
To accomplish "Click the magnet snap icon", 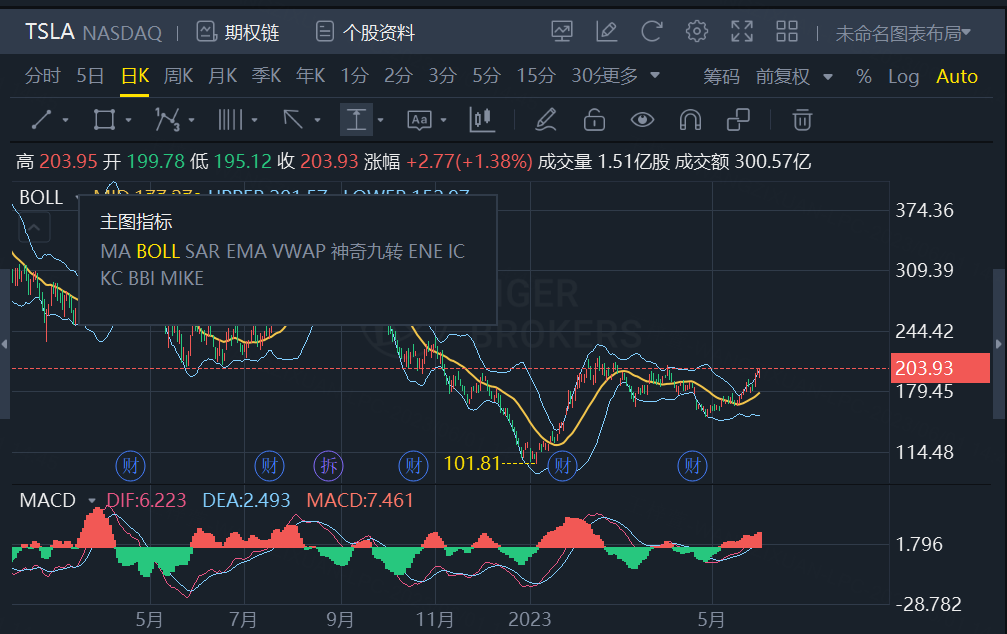I will 690,121.
